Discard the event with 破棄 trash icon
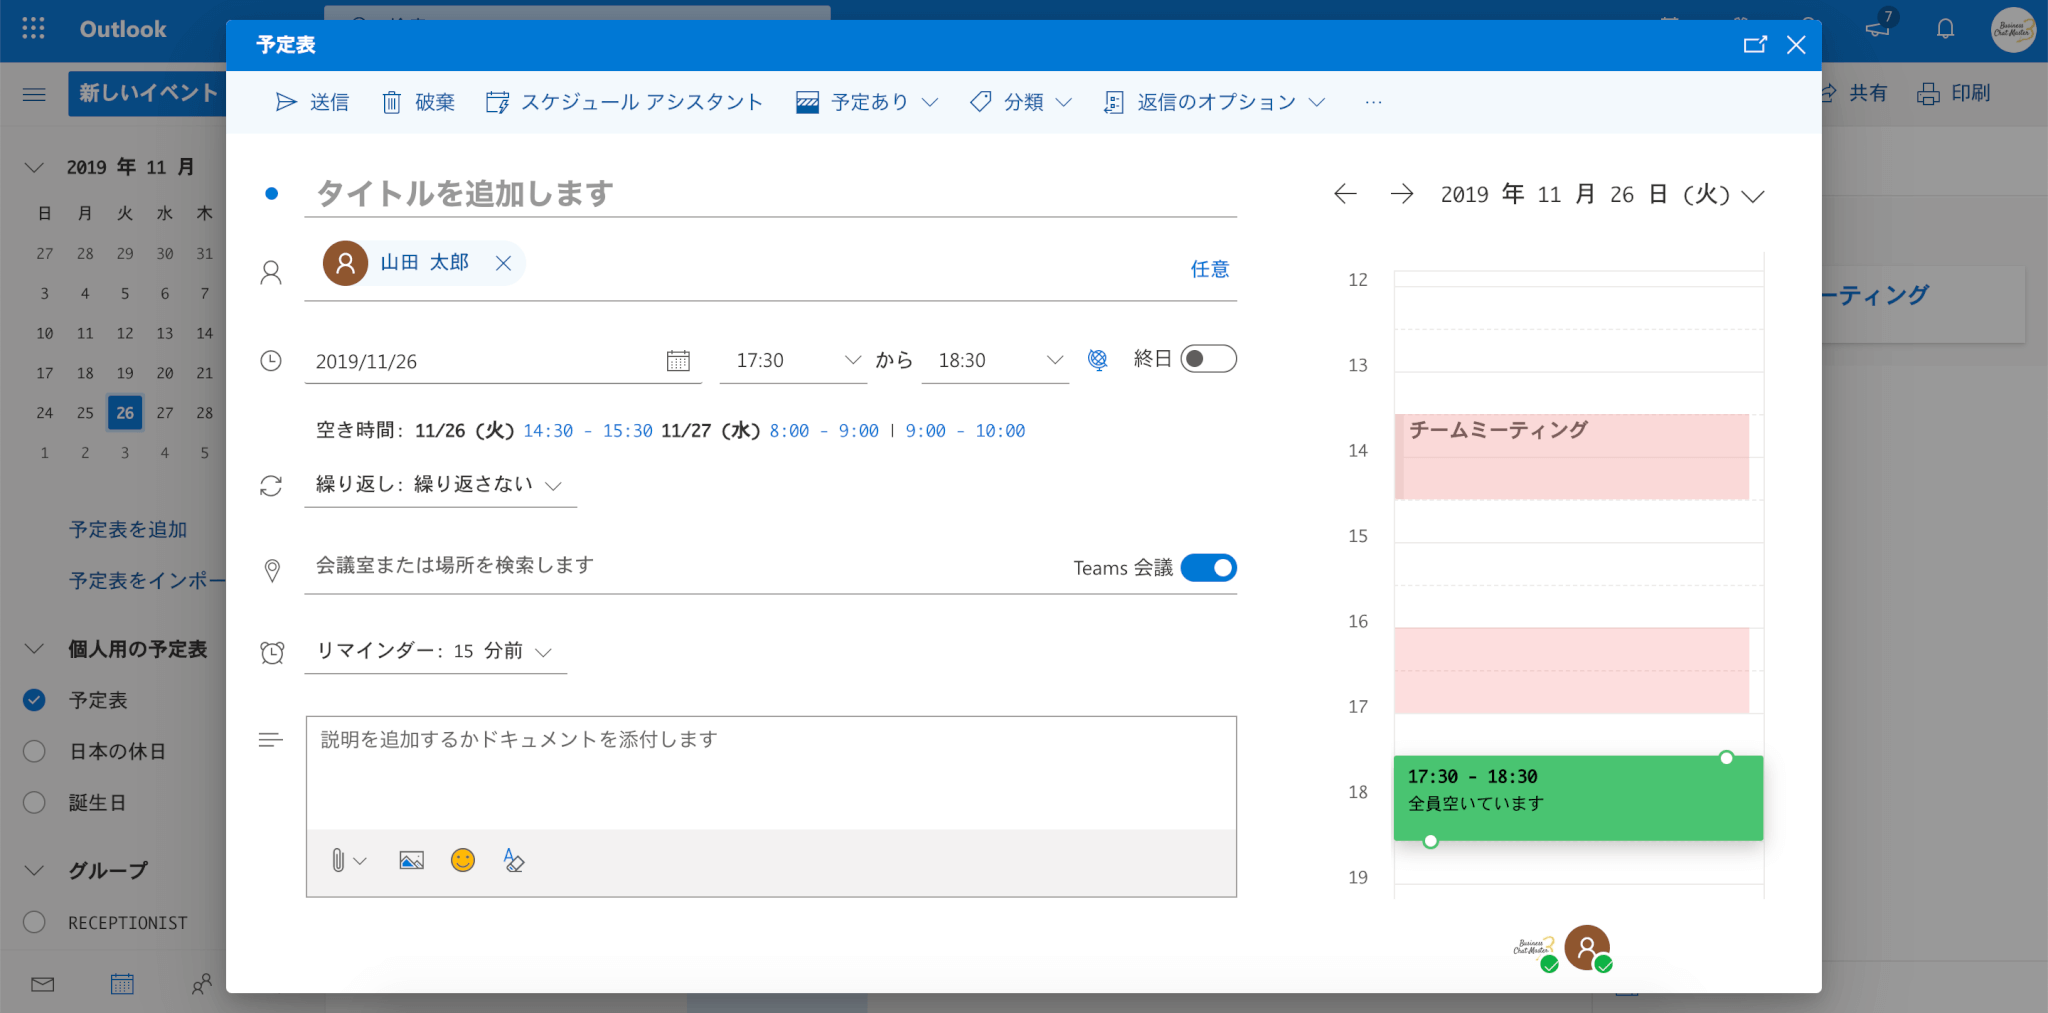 [392, 102]
